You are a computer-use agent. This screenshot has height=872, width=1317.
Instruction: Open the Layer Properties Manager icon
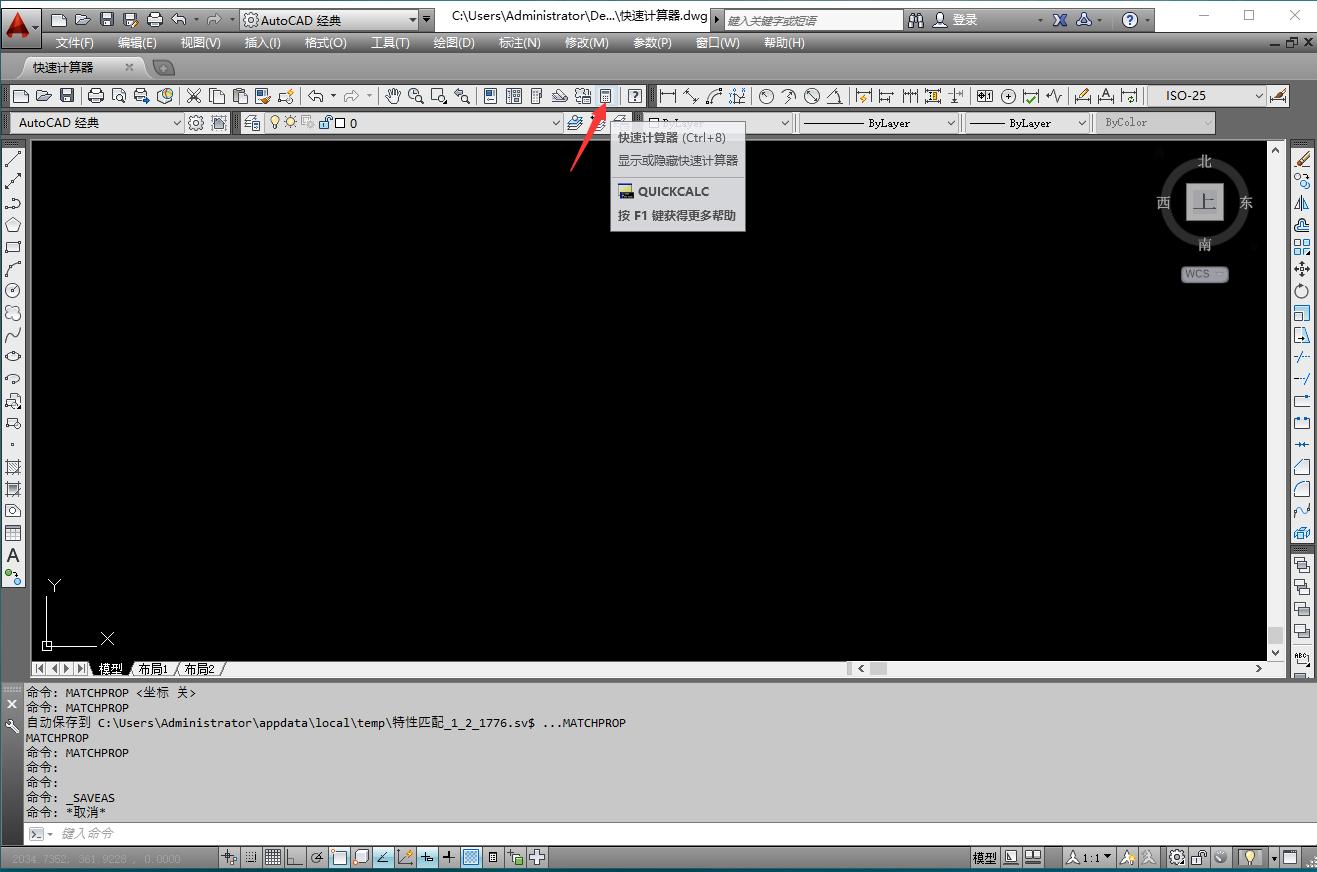click(252, 123)
